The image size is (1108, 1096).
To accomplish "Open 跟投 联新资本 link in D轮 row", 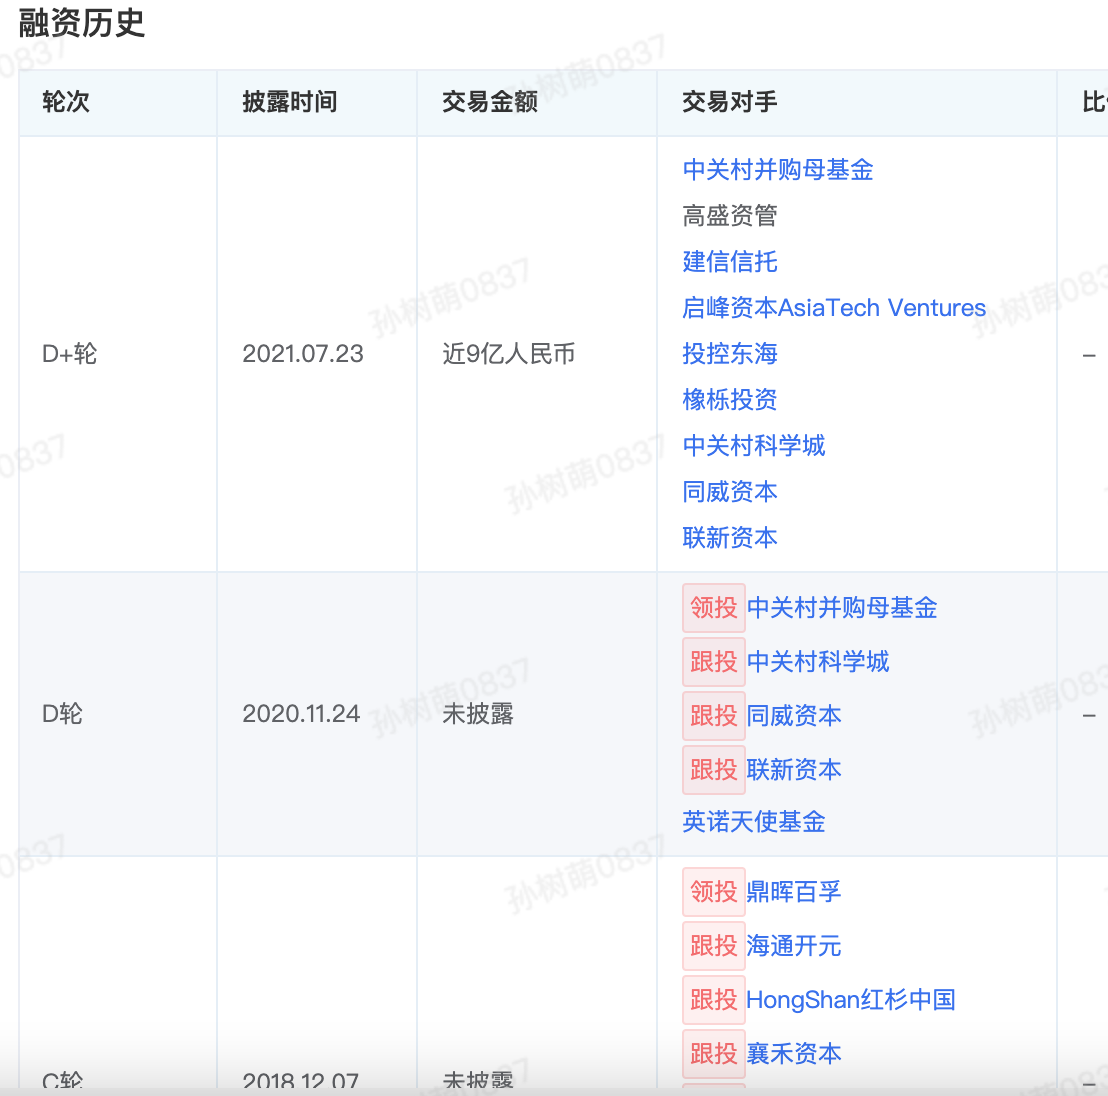I will 794,770.
